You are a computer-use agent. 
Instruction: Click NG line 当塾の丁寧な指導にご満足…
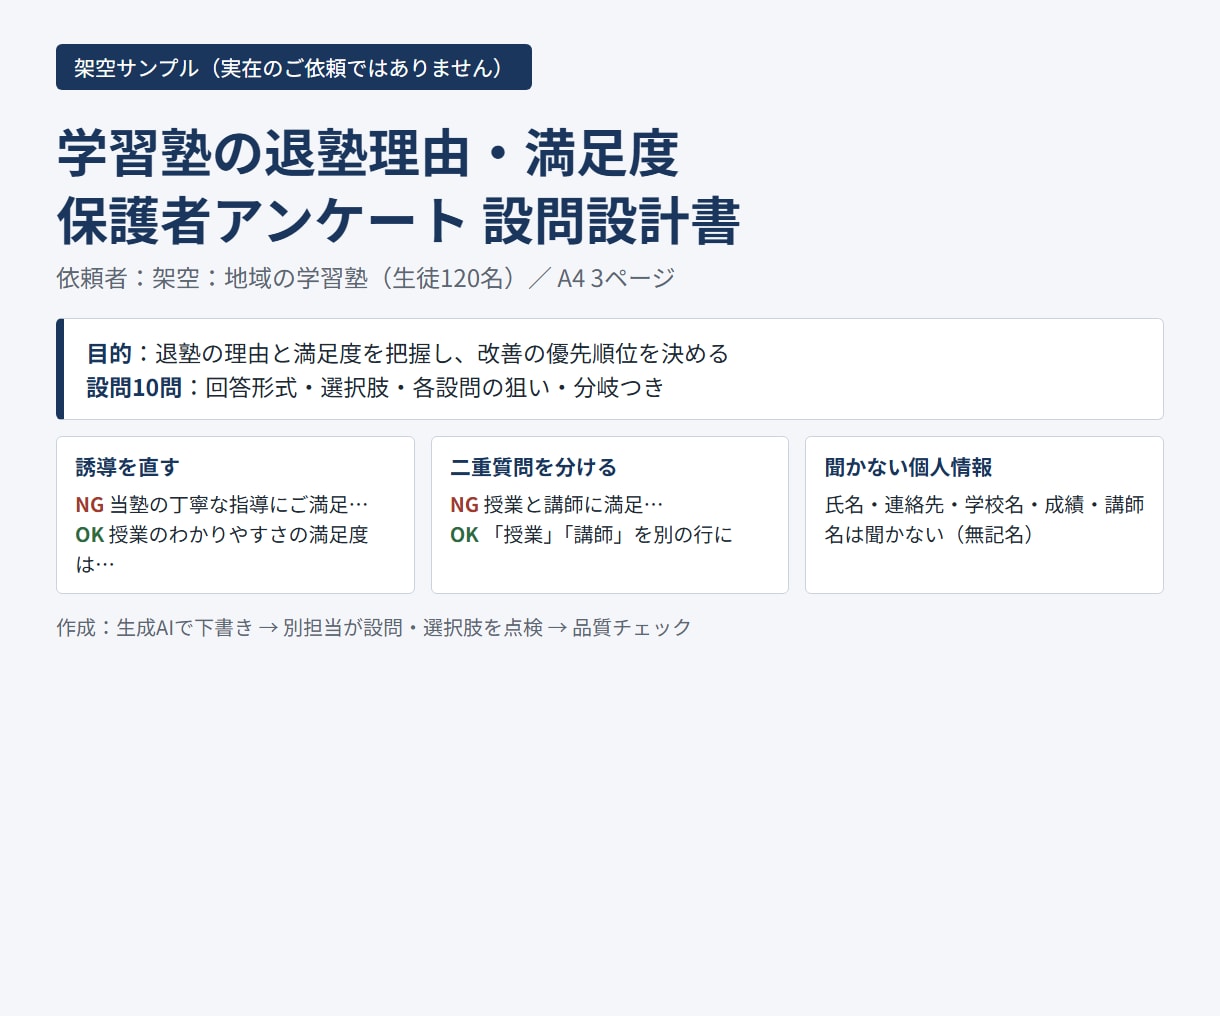(222, 505)
